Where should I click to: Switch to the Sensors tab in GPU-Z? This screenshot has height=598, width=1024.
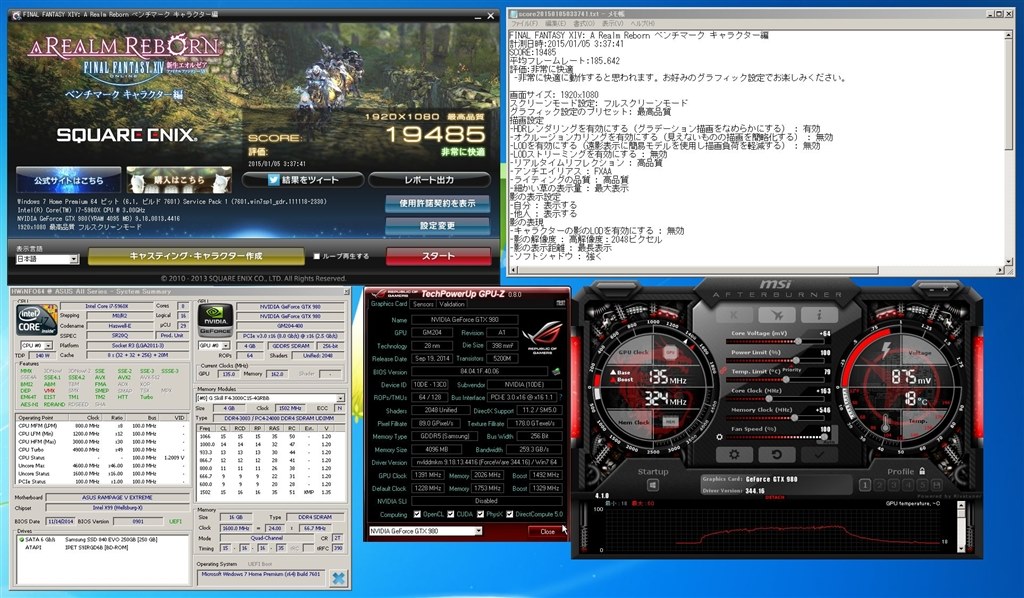coord(423,304)
